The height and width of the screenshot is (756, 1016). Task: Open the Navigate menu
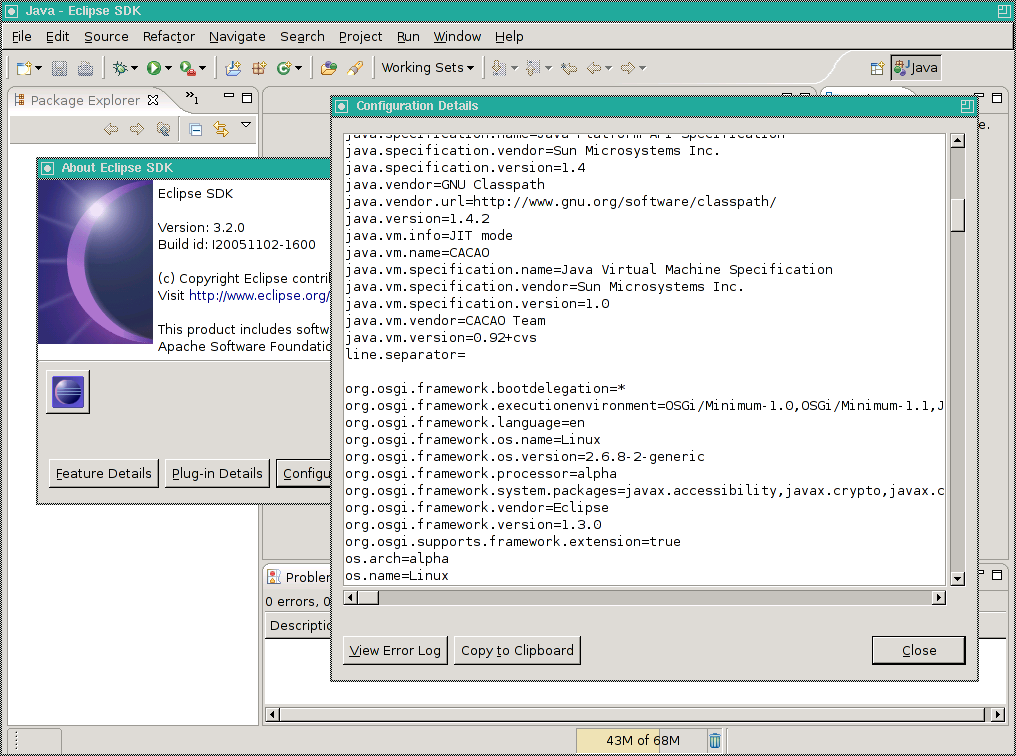tap(237, 37)
